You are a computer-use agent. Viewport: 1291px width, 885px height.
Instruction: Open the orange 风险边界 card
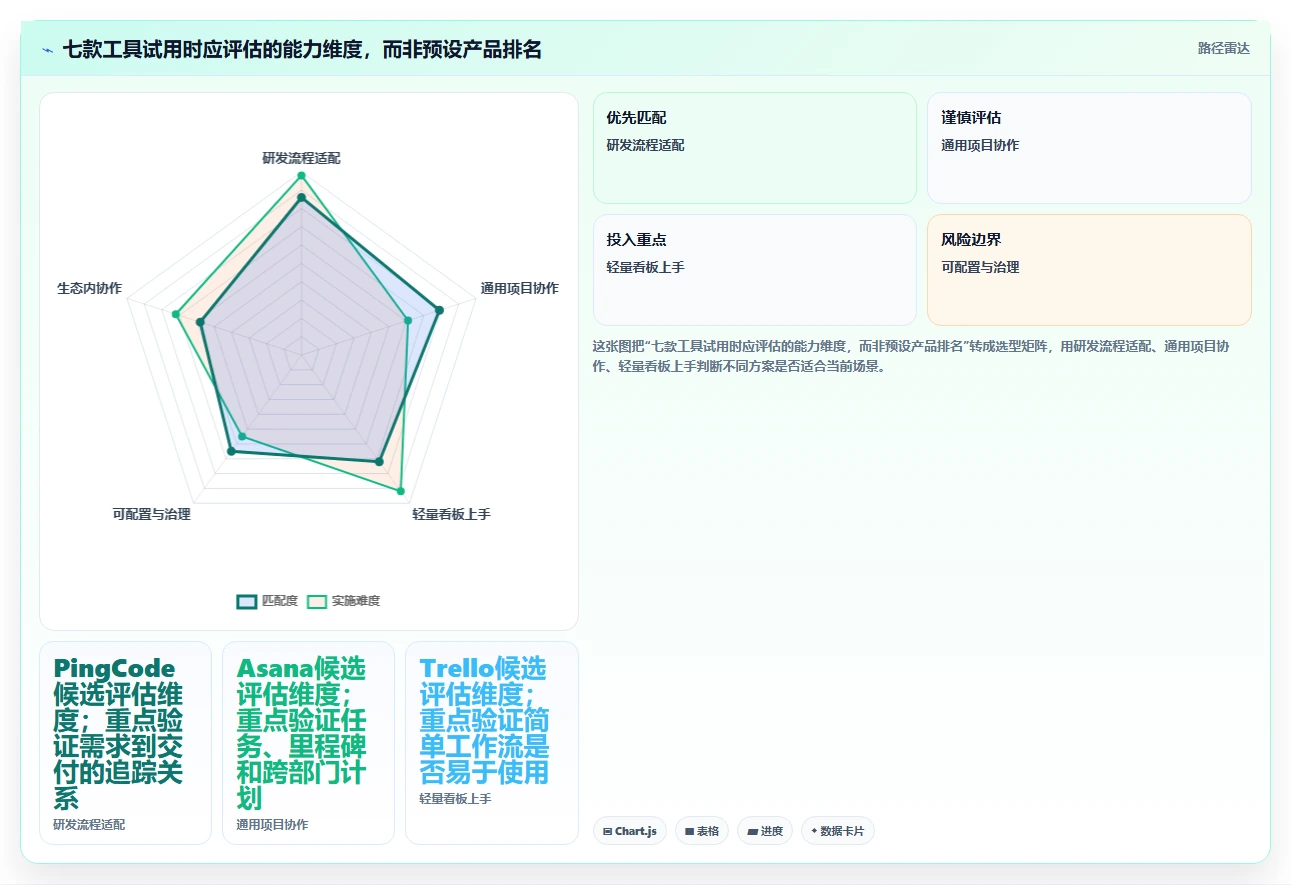(1089, 270)
